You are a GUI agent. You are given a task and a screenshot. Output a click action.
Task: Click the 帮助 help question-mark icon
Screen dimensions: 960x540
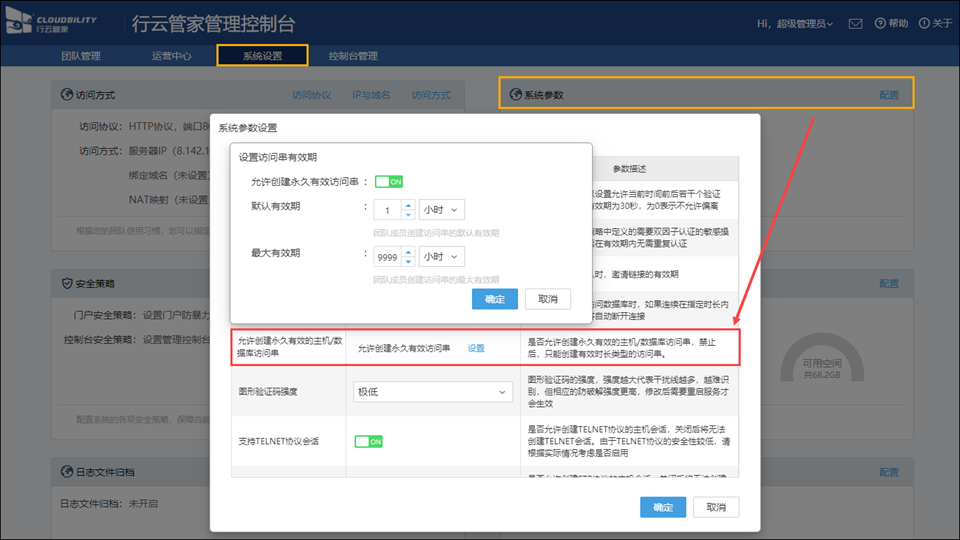(x=880, y=23)
